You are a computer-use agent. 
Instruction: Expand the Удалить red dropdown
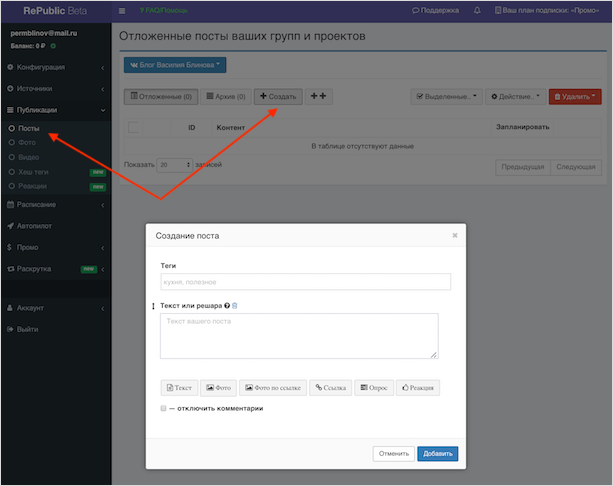[575, 97]
